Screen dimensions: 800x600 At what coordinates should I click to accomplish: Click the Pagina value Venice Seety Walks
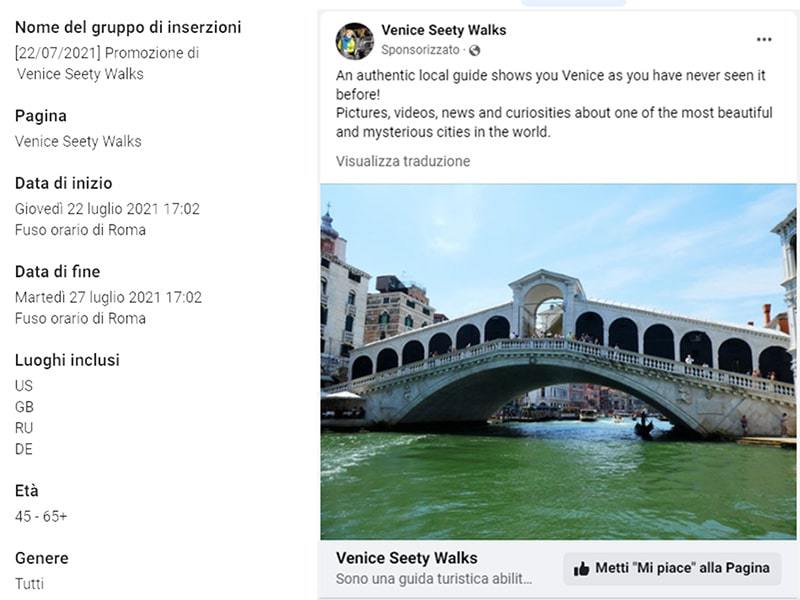78,141
